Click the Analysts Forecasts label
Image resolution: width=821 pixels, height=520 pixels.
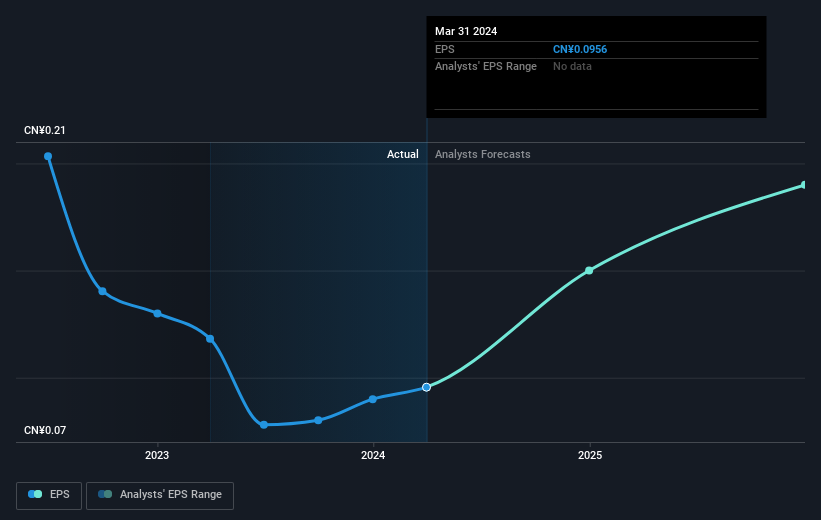tap(483, 154)
